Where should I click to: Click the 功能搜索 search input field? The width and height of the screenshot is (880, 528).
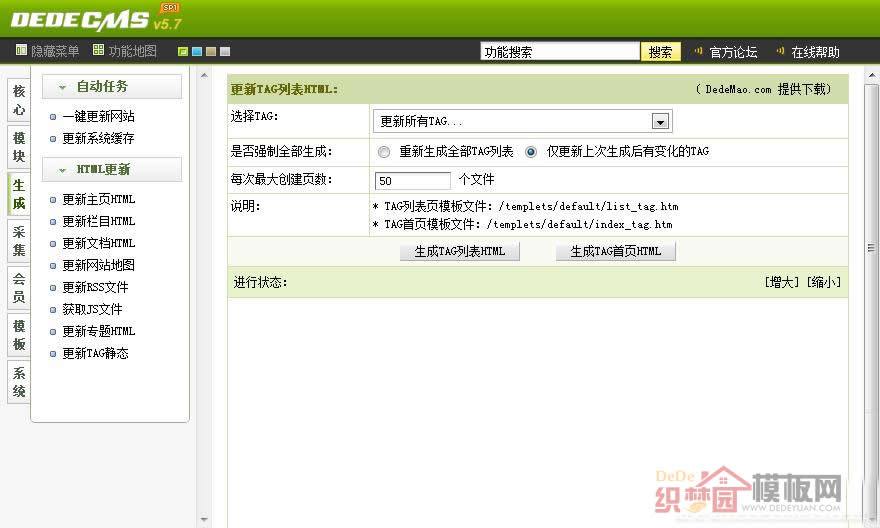(x=559, y=52)
